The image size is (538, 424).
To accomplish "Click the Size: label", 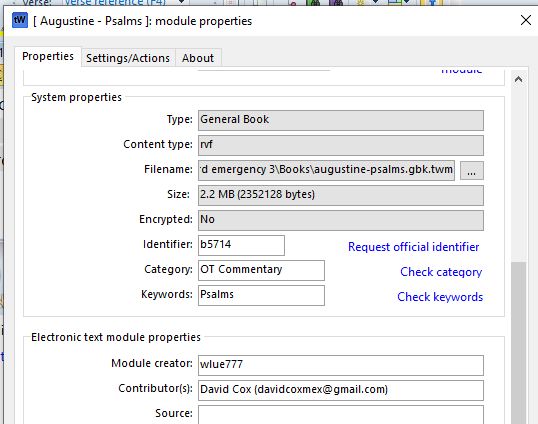I will [x=178, y=194].
